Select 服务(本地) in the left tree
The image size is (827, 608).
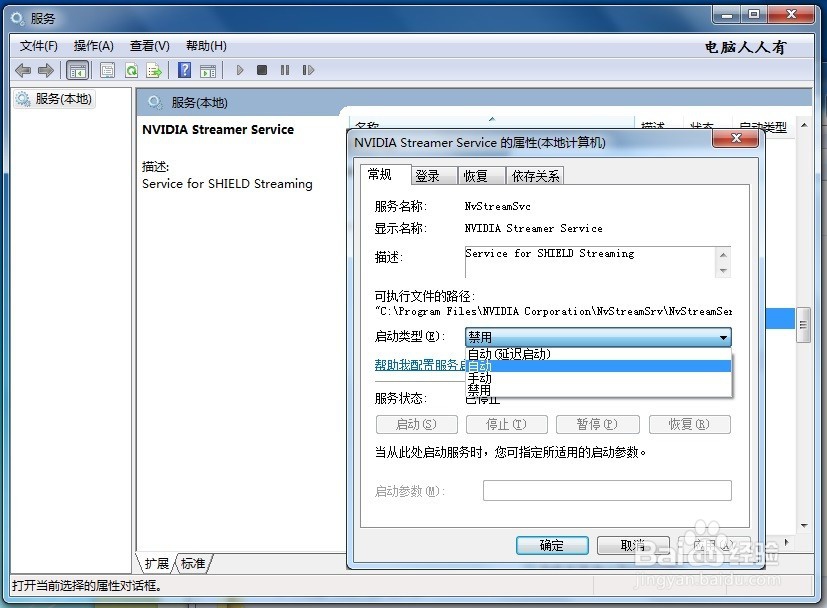pos(55,99)
